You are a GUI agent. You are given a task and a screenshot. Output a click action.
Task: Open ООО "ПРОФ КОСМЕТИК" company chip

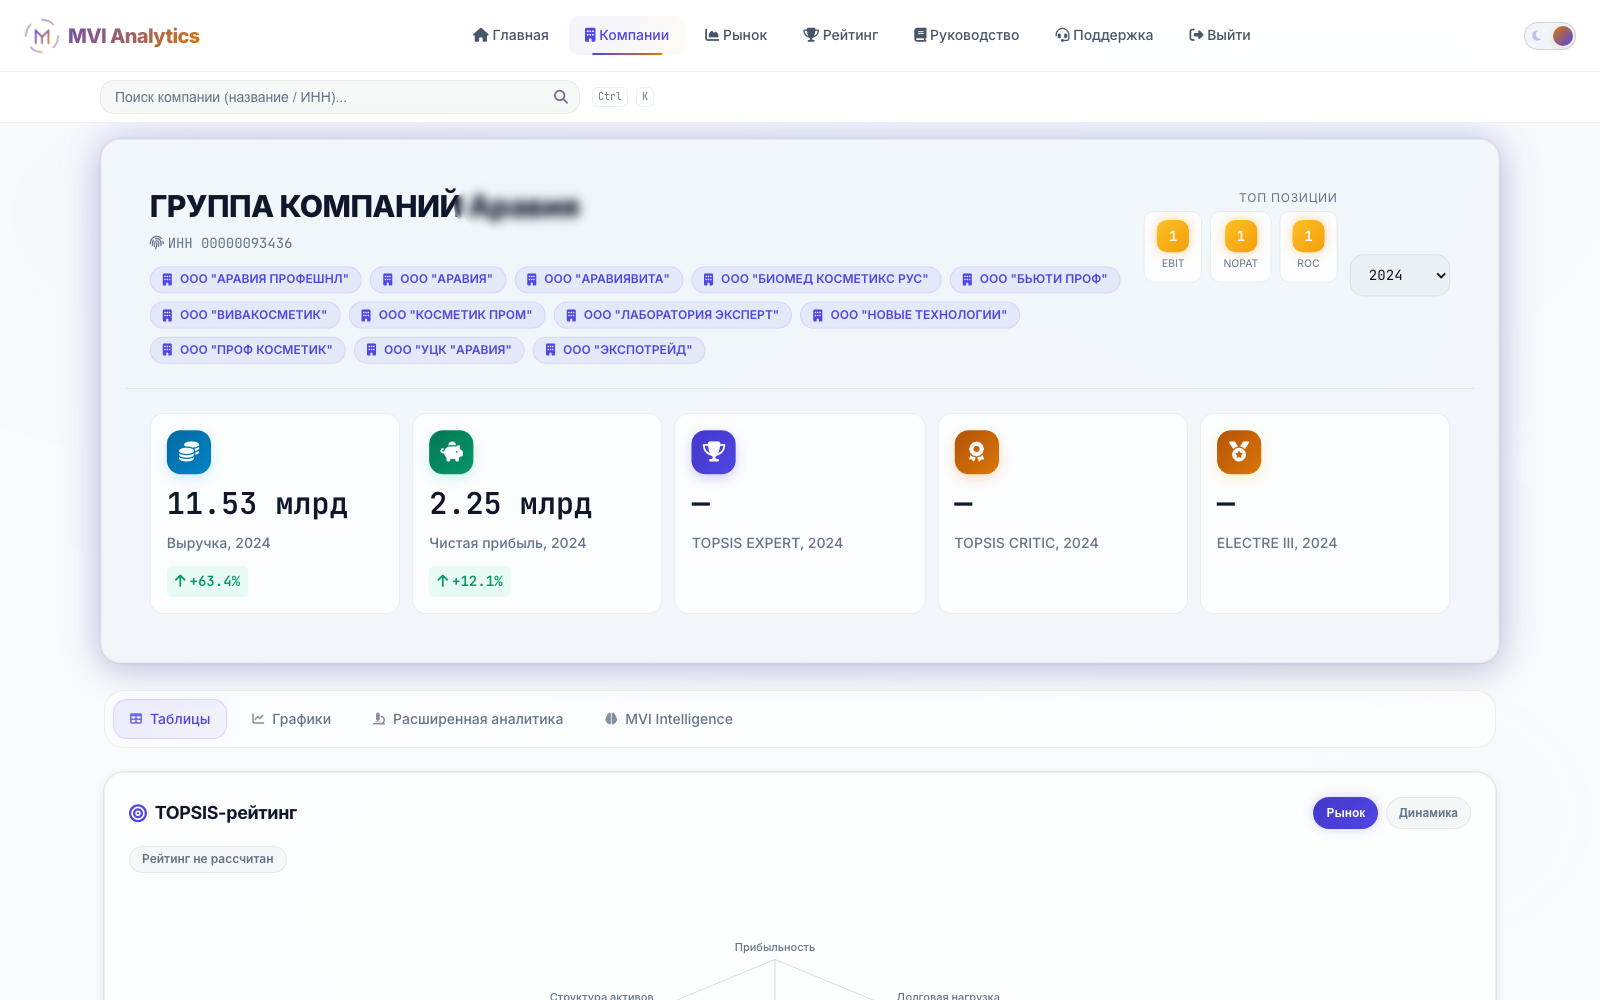pyautogui.click(x=248, y=350)
